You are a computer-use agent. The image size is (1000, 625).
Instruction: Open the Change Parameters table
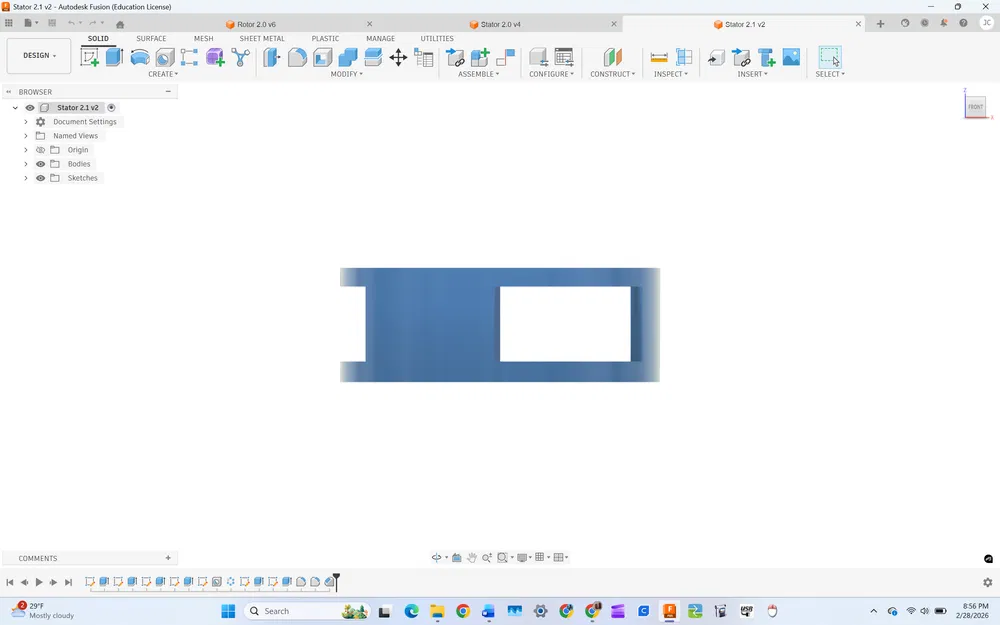coord(423,57)
